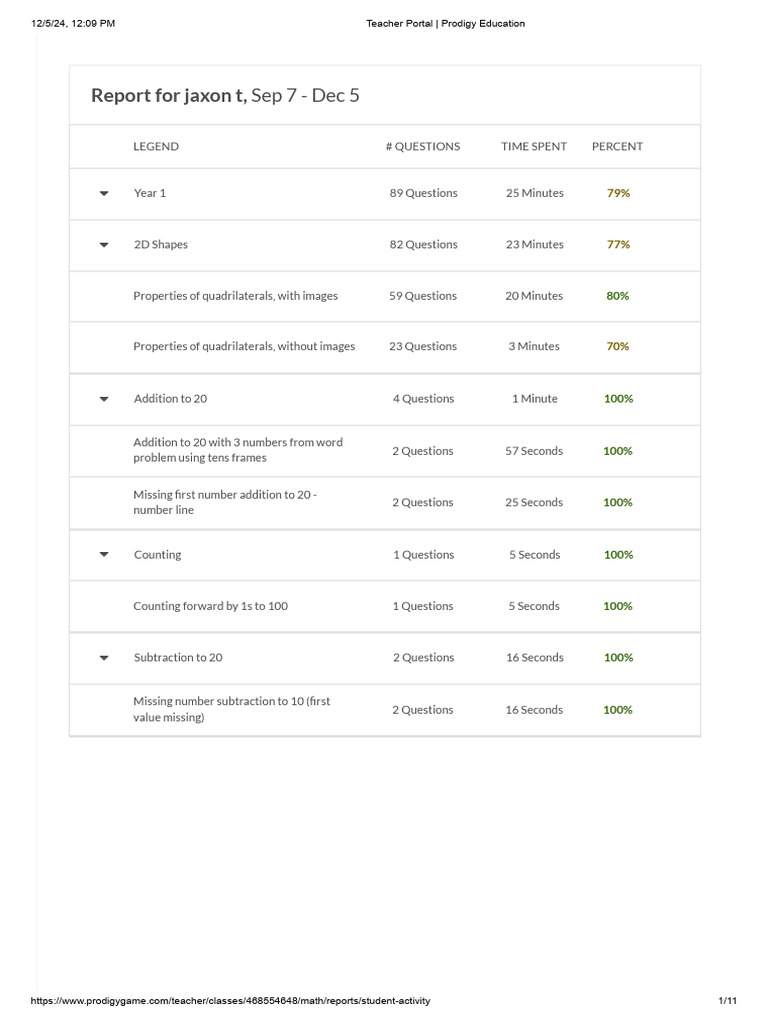Click the PERCENT column header
Screen dimensions: 768x1024
point(617,146)
